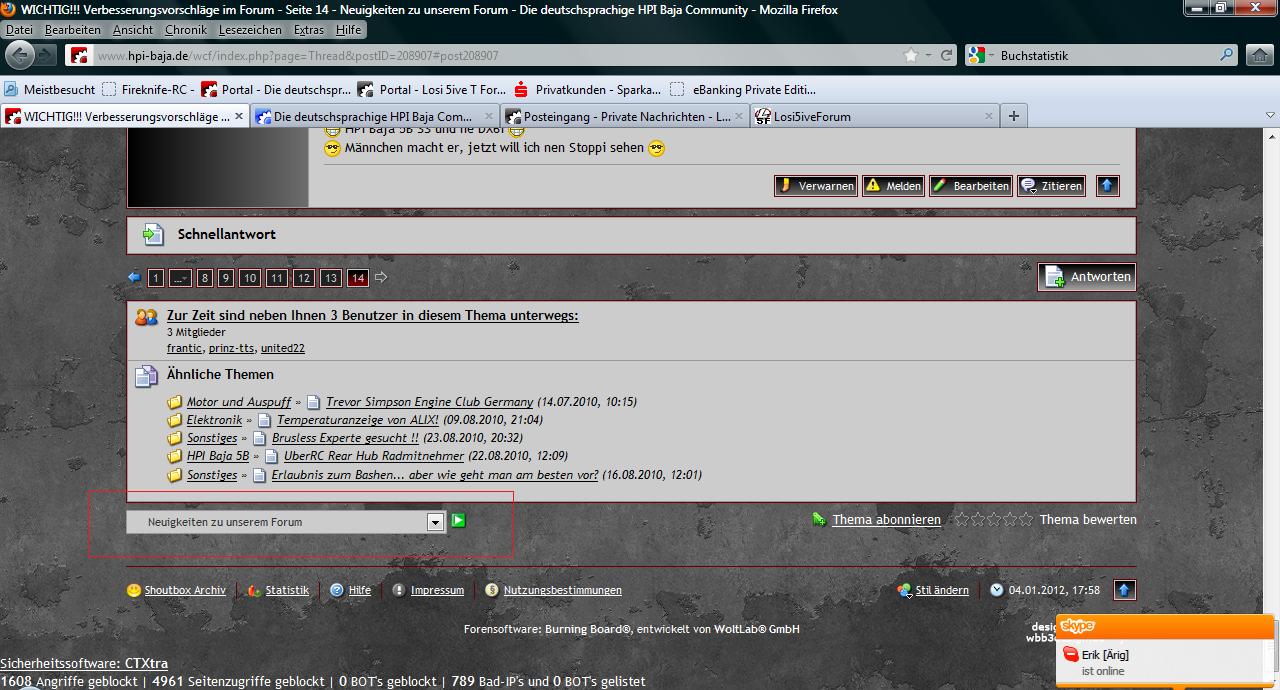
Task: Open user profile united22
Action: pos(283,348)
